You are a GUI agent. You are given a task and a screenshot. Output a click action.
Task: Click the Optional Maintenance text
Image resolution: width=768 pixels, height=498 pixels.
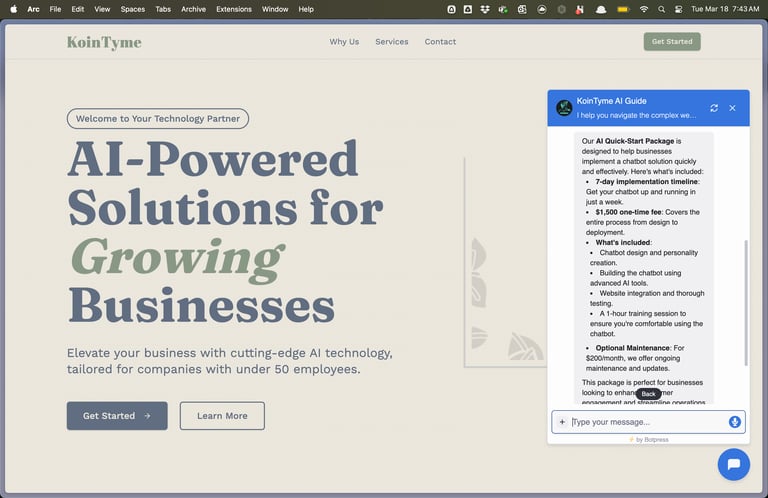[632, 348]
